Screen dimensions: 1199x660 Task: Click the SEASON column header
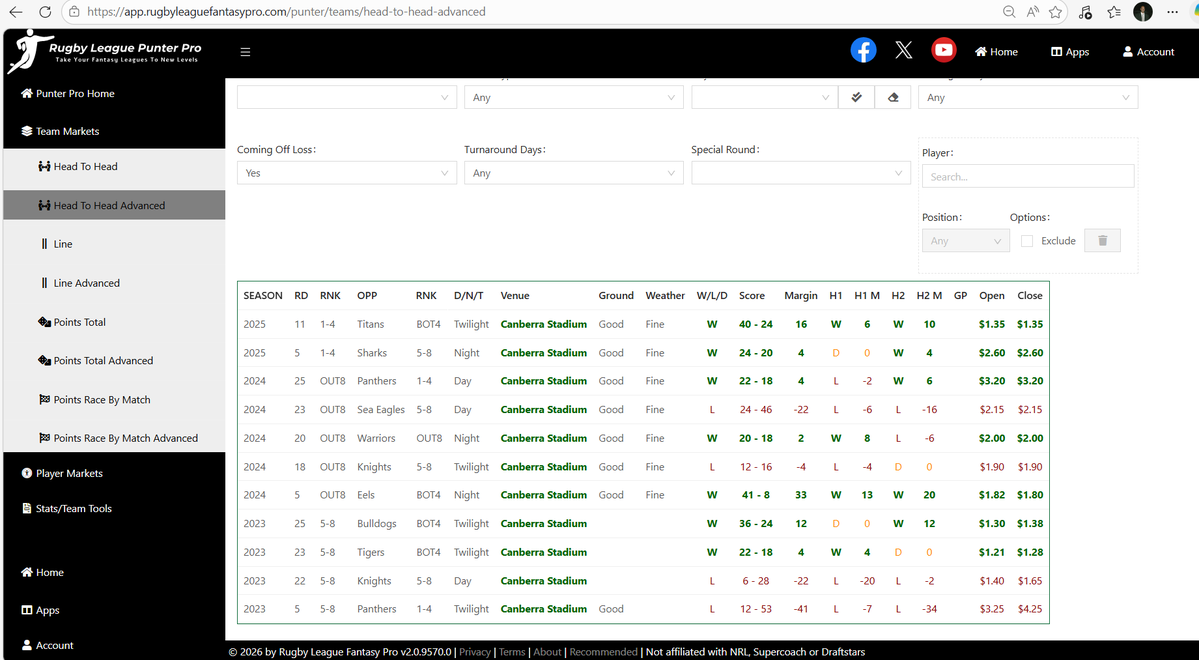click(263, 296)
